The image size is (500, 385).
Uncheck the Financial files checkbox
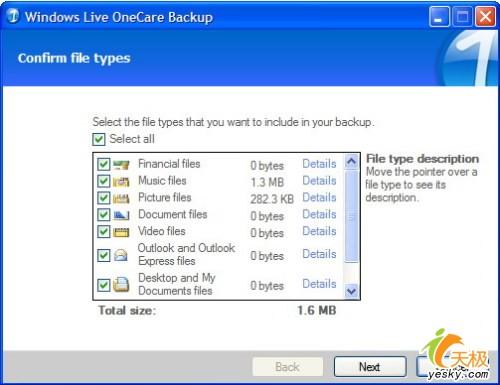click(104, 164)
